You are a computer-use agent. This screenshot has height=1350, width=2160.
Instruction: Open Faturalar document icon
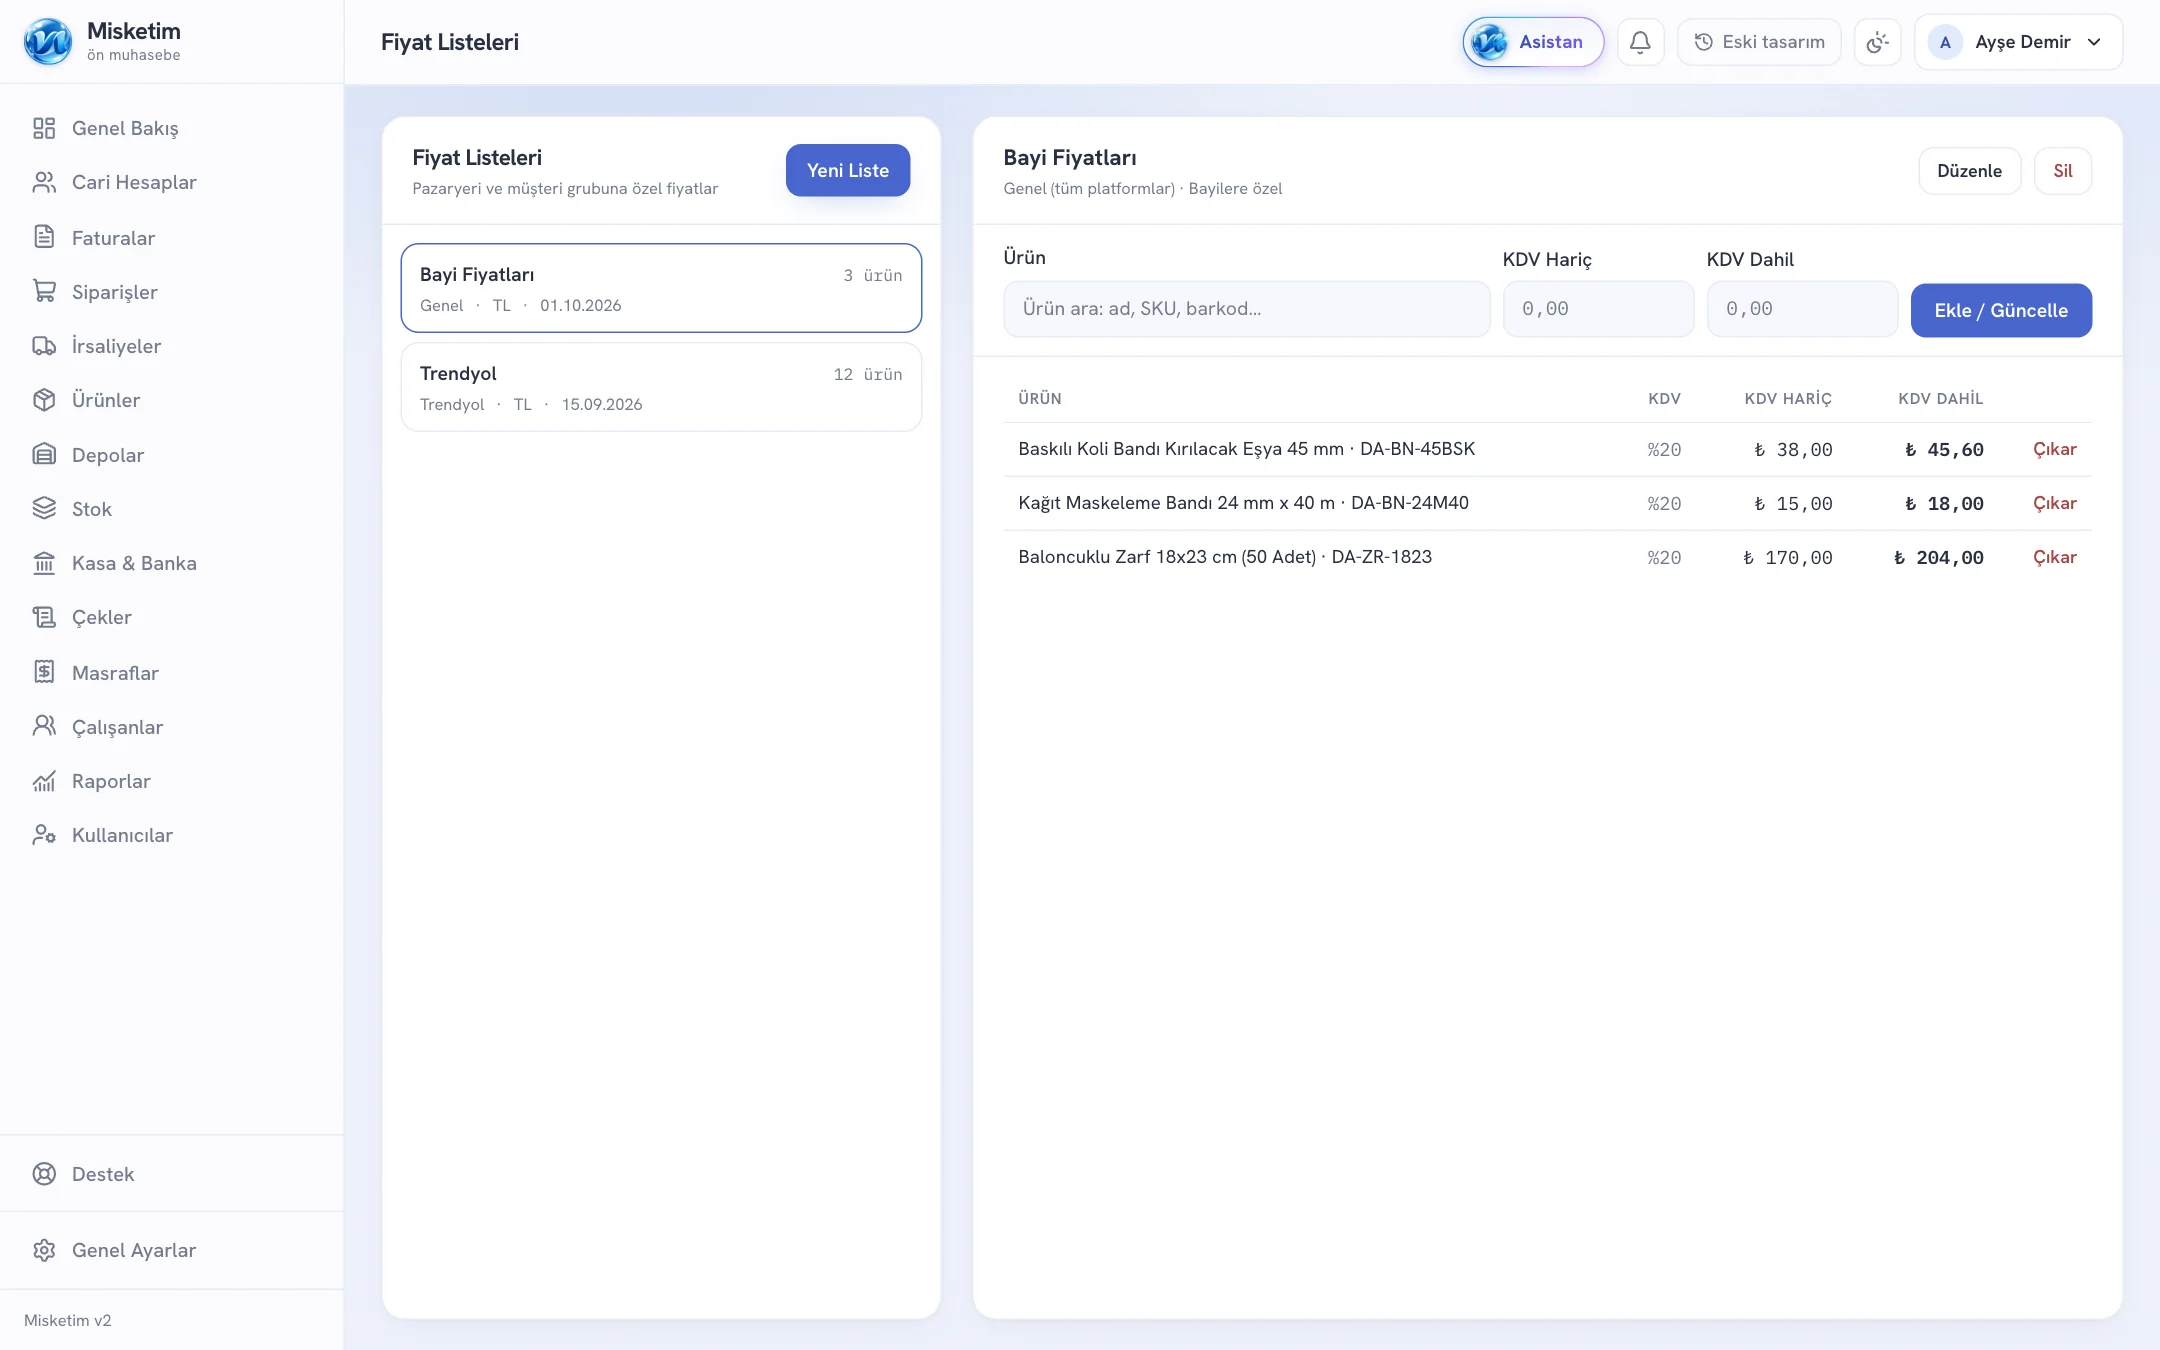tap(44, 237)
